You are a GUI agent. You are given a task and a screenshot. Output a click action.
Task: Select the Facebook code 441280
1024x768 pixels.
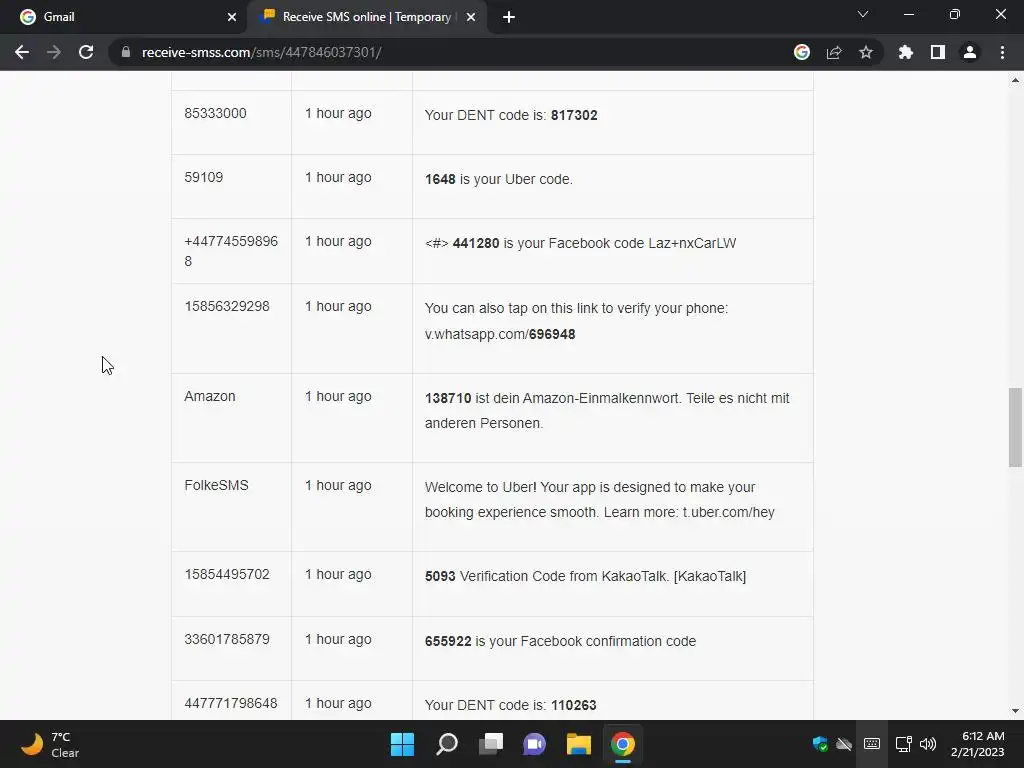point(476,243)
